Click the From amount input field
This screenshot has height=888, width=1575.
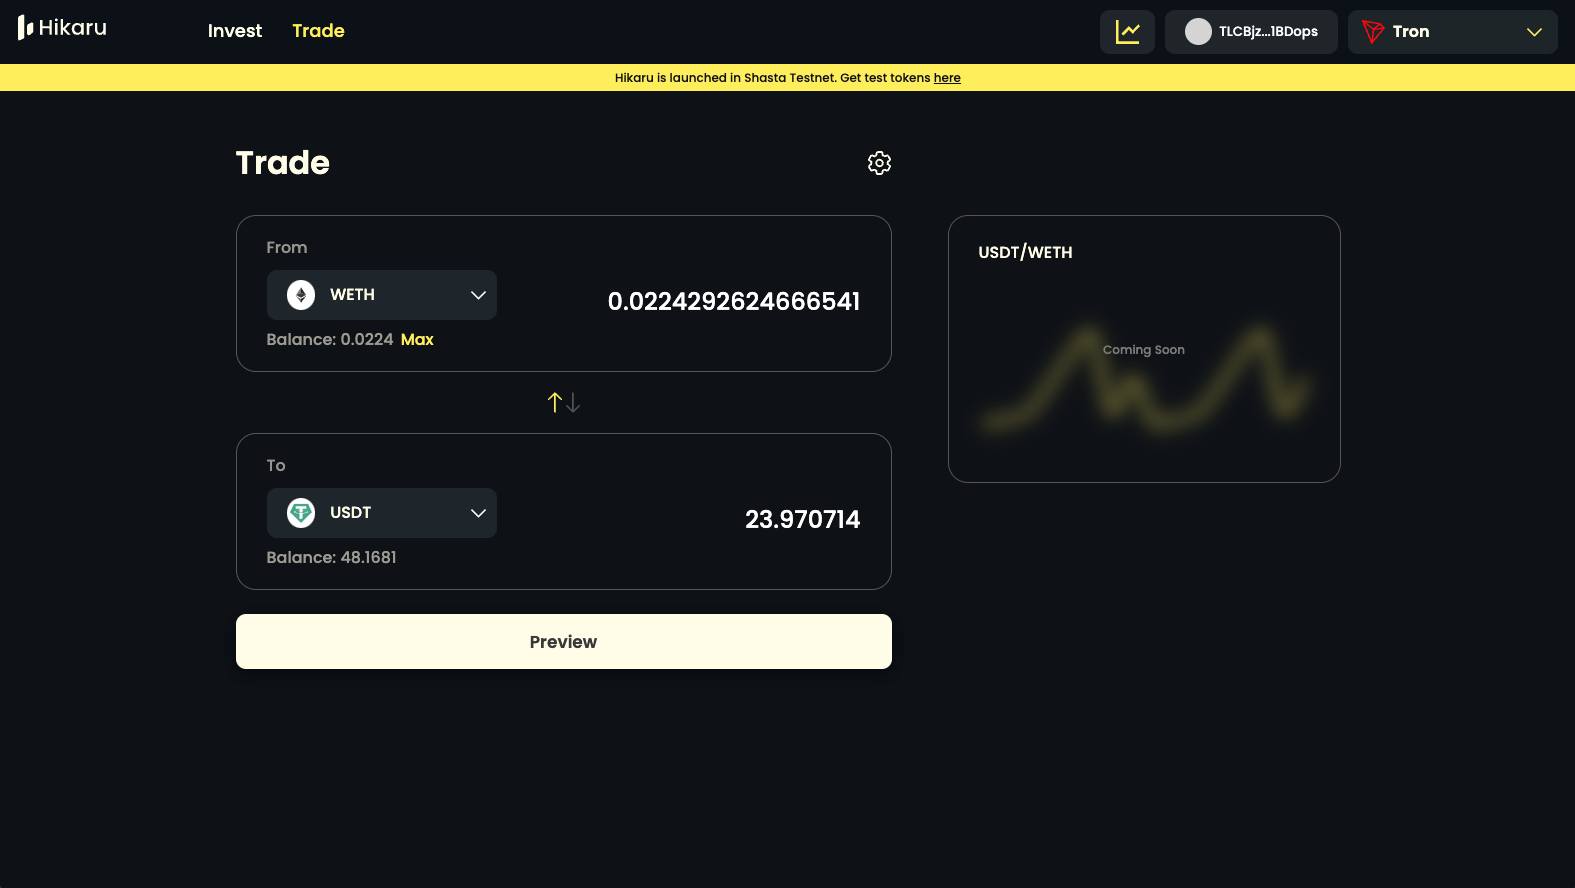734,301
